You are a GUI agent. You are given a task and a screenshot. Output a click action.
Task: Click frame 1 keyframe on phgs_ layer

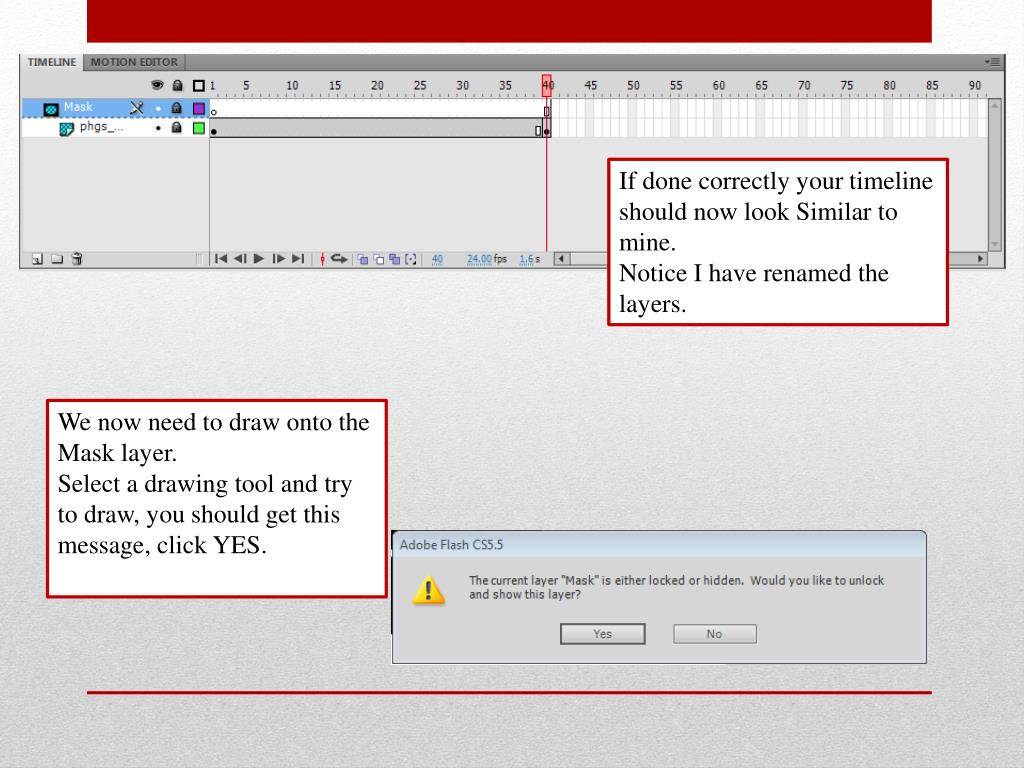click(214, 131)
